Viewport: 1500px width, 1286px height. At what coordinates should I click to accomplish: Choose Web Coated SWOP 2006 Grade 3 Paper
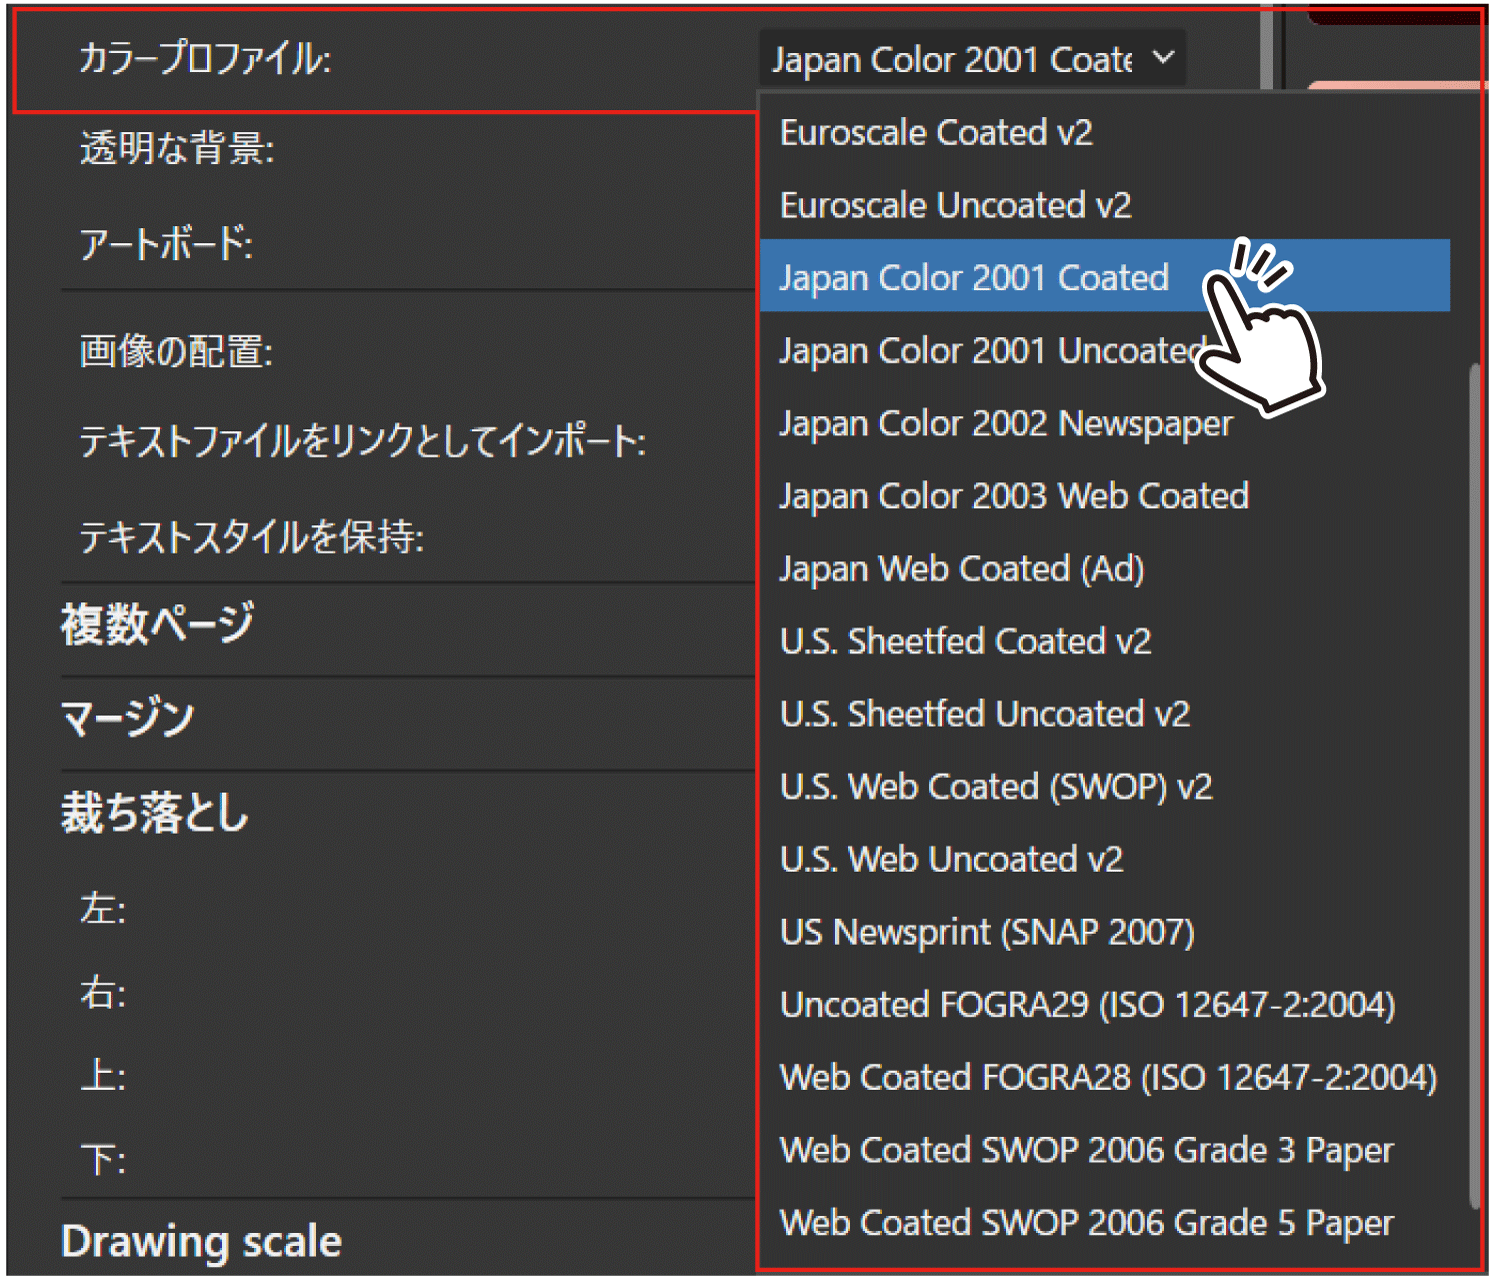[1086, 1150]
